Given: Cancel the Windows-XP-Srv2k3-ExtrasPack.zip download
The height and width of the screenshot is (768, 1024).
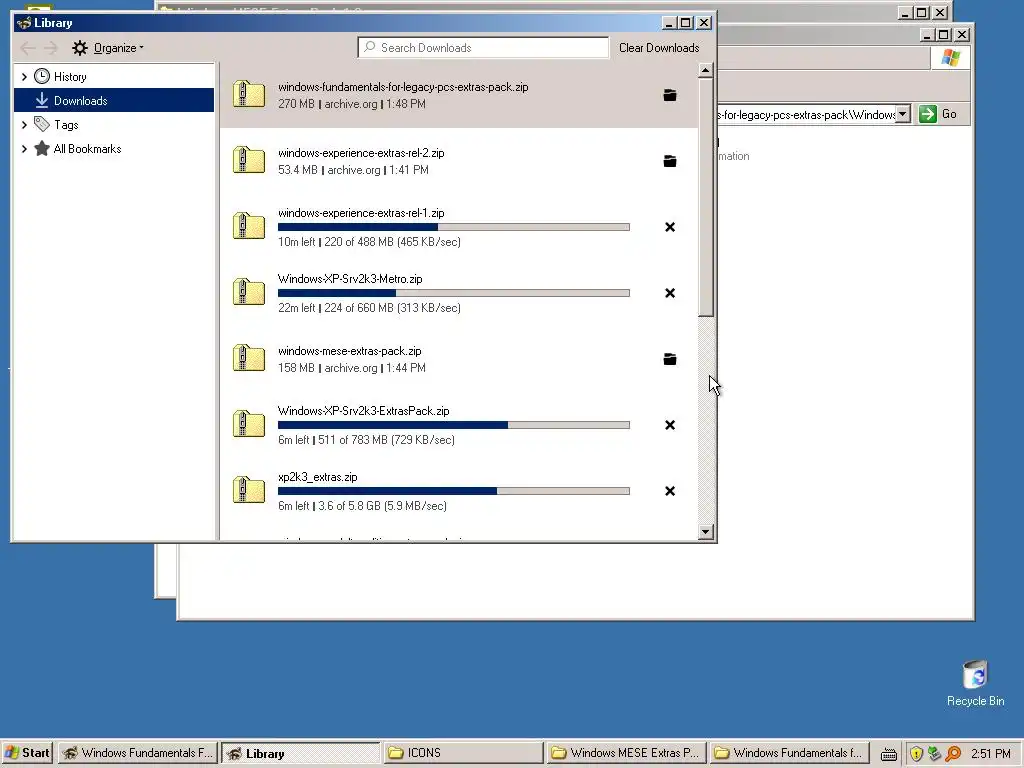Looking at the screenshot, I should (669, 425).
